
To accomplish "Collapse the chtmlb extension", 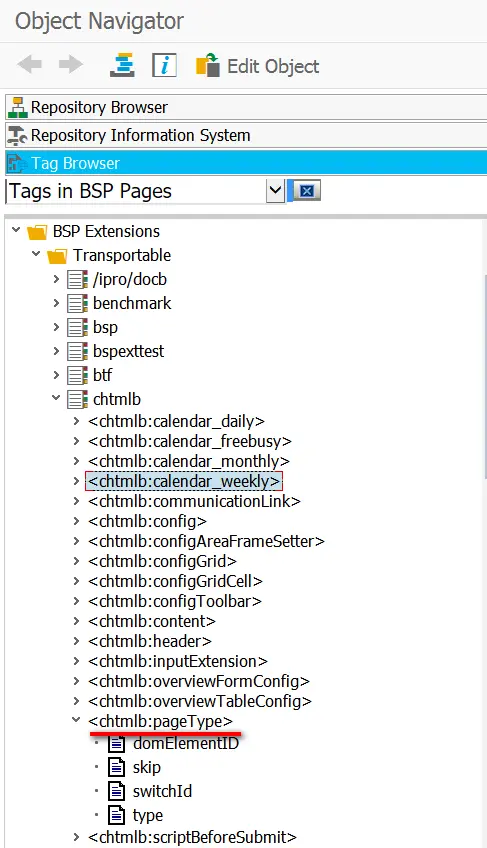I will tap(56, 398).
